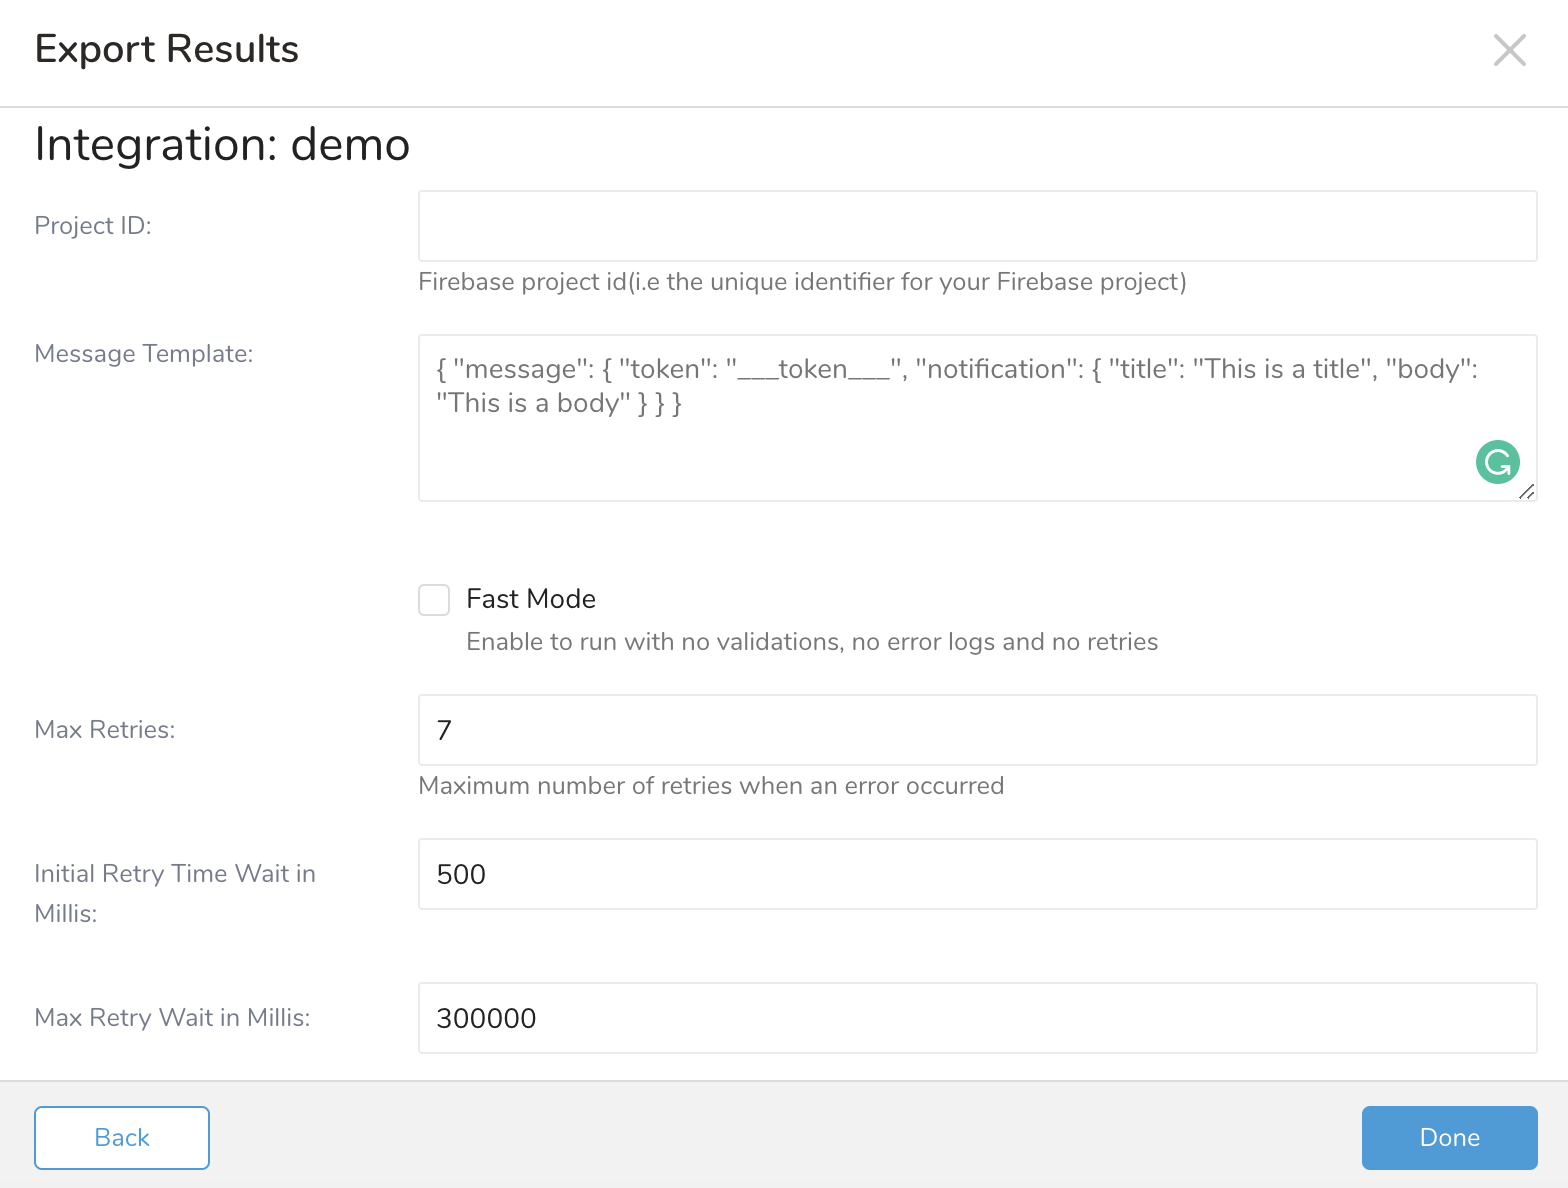Click the "Integration: demo" heading
The height and width of the screenshot is (1188, 1568).
click(x=222, y=145)
